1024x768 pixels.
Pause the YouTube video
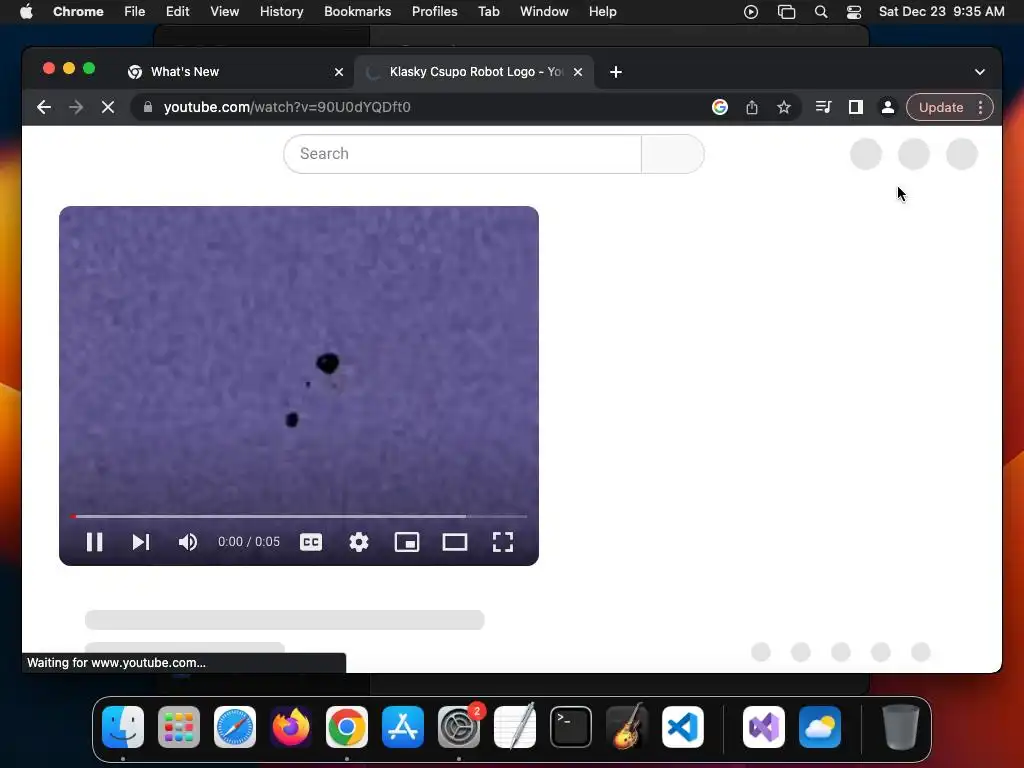(95, 542)
